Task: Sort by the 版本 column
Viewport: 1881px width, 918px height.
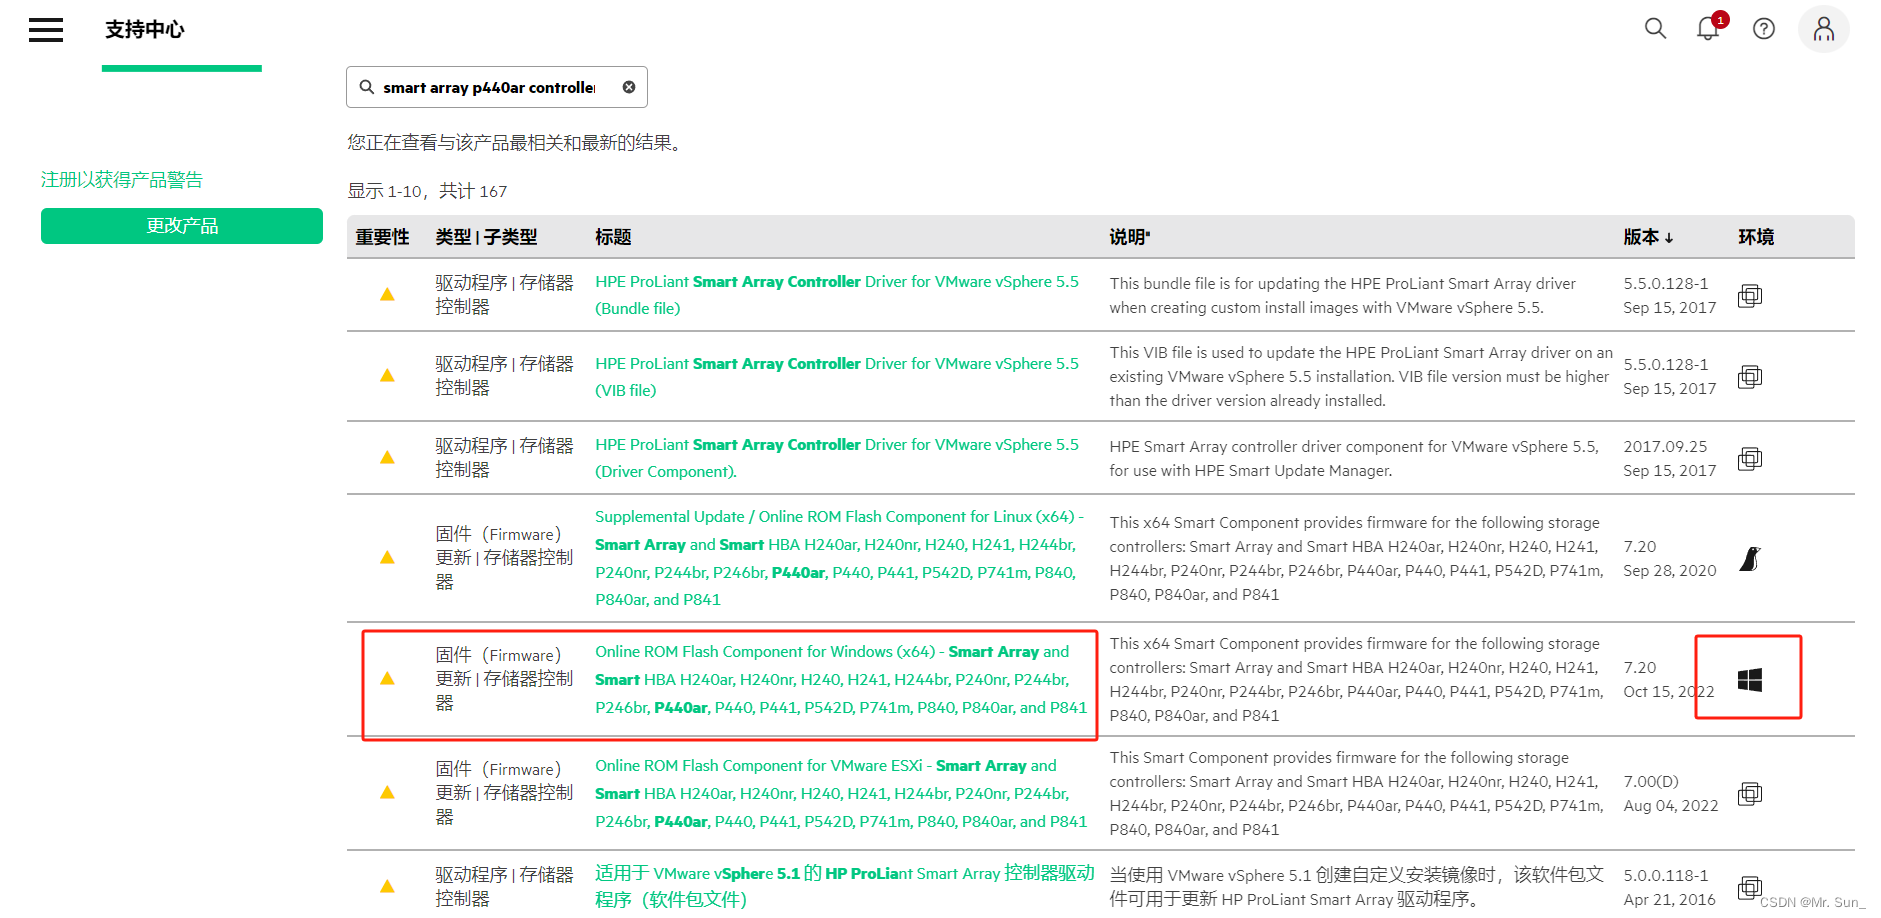Action: (x=1648, y=237)
